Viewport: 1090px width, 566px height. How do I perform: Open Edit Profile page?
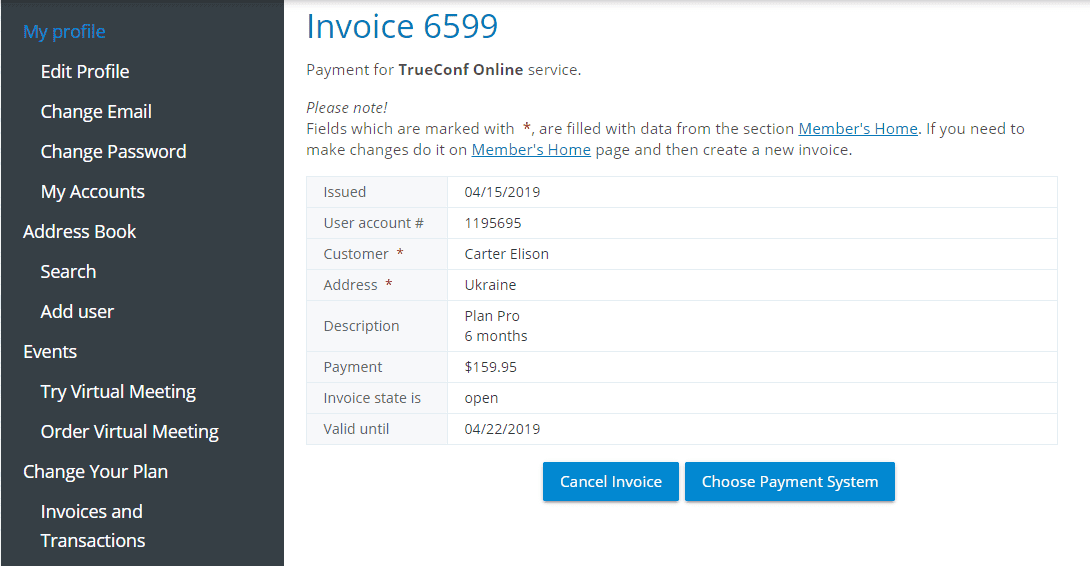point(85,72)
